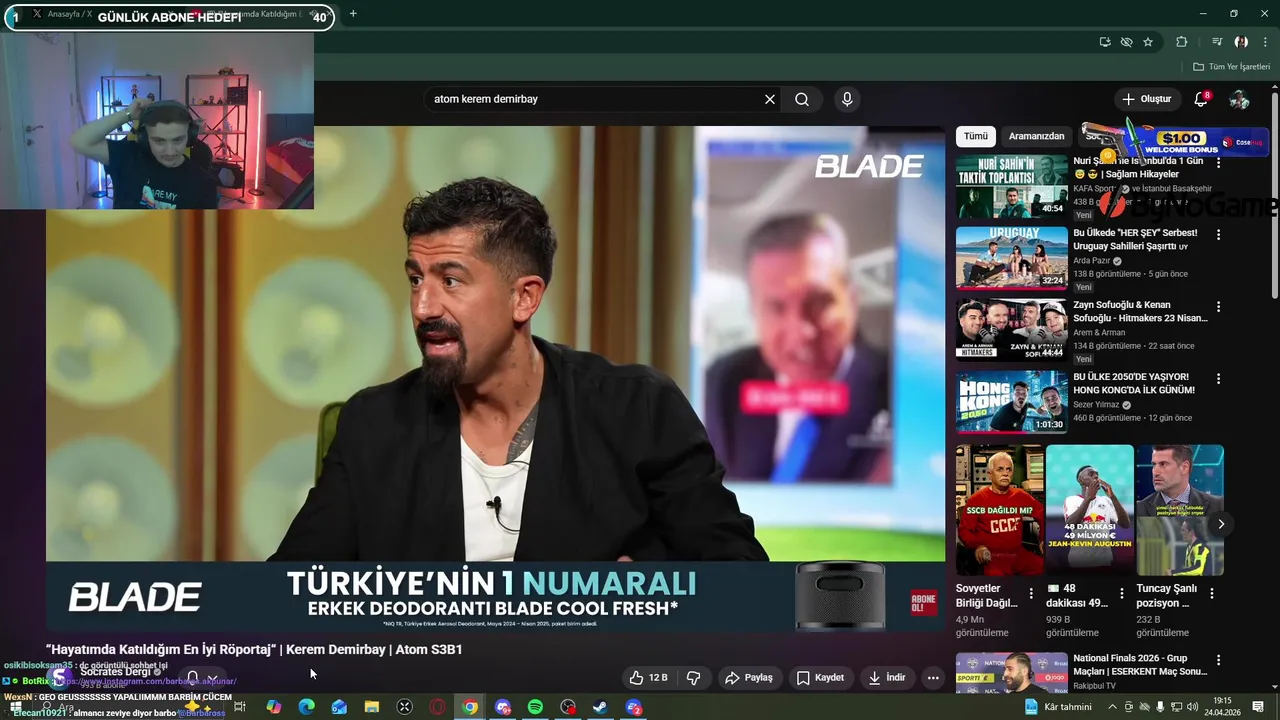Open the Jean-Kevin Augustin short thumbnail
Screen dimensions: 1280x720
[1090, 510]
